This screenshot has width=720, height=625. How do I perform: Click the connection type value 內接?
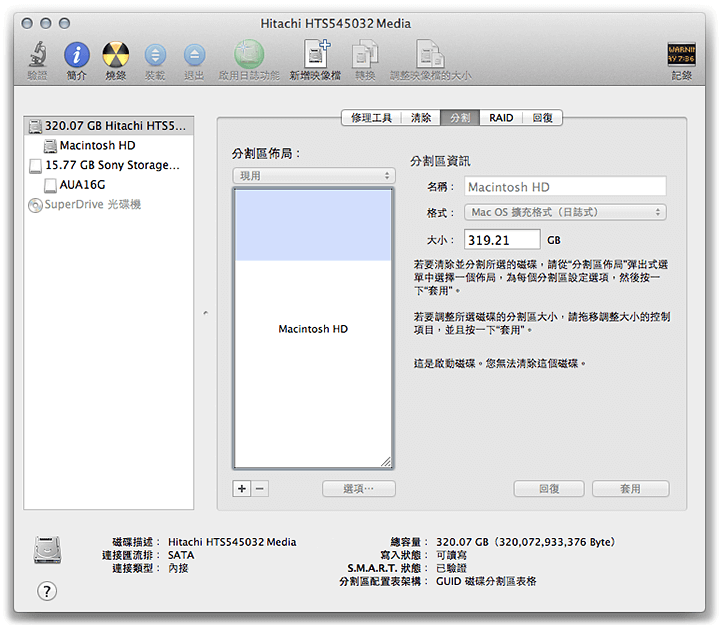point(178,568)
